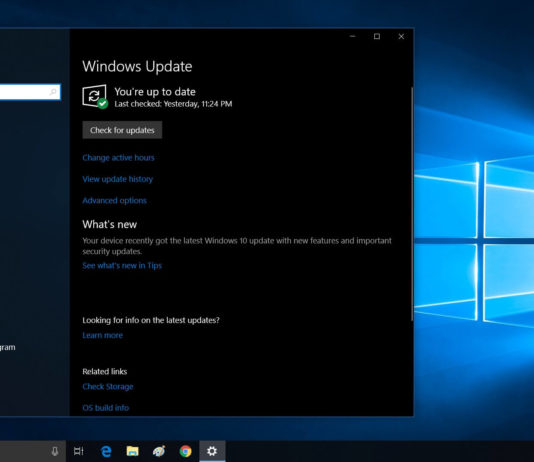The width and height of the screenshot is (534, 462).
Task: Open Task View from taskbar
Action: (79, 451)
